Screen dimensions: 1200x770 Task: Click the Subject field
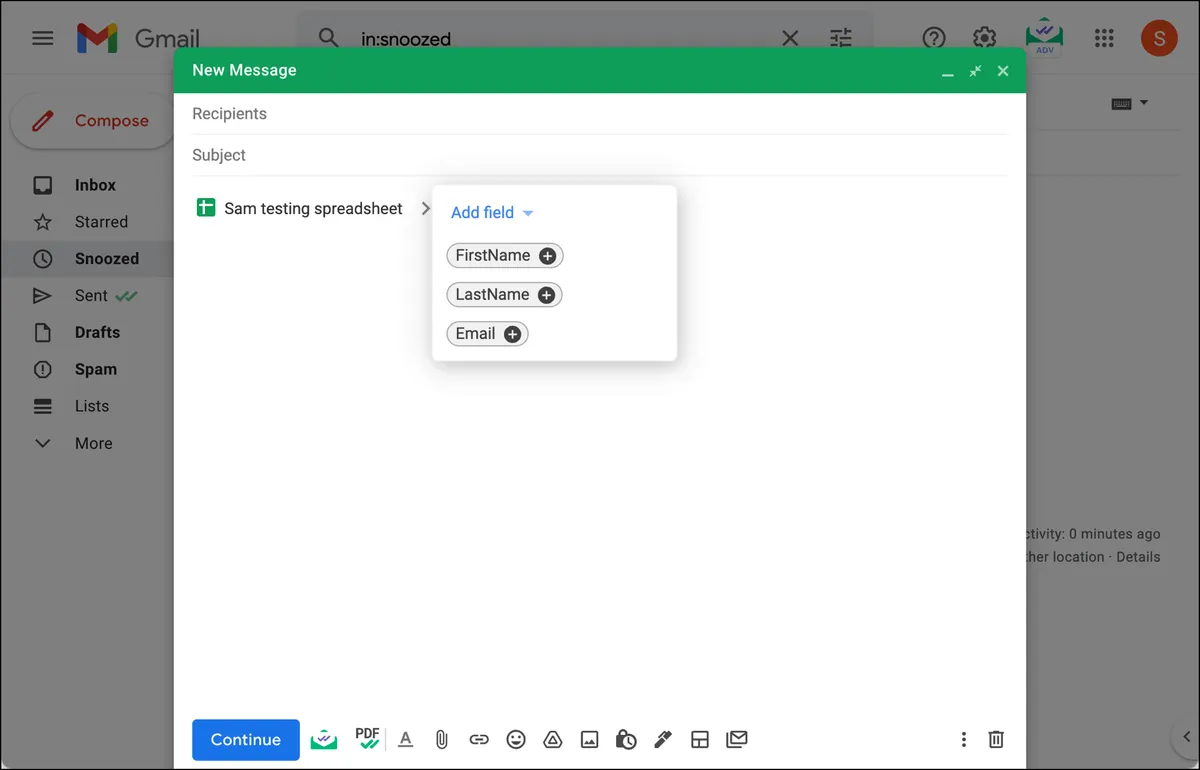tap(599, 155)
